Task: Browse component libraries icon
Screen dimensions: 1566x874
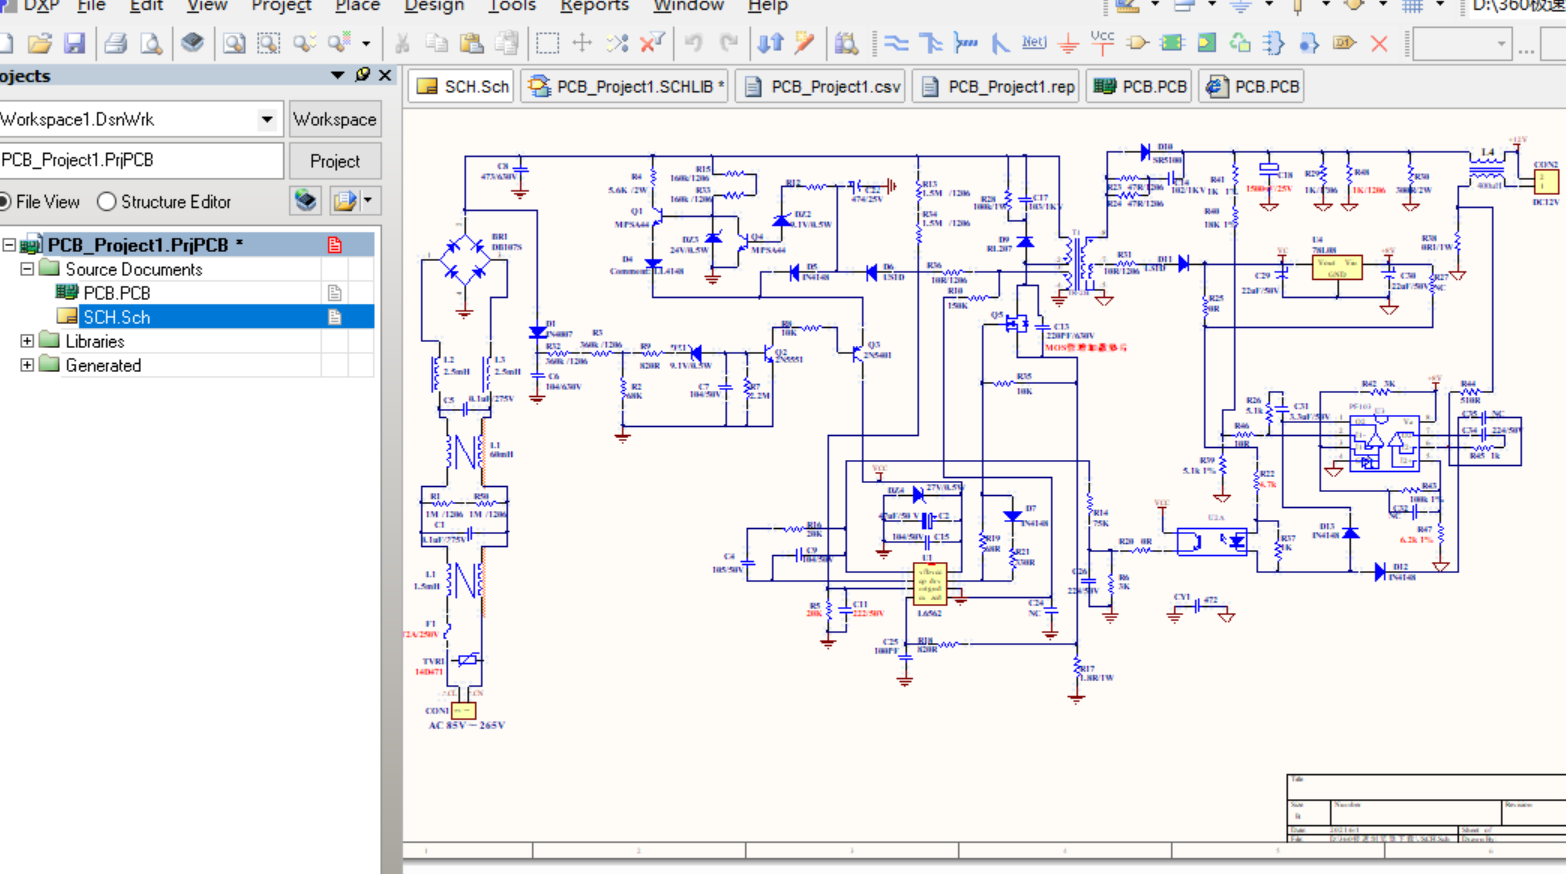Action: coord(846,43)
